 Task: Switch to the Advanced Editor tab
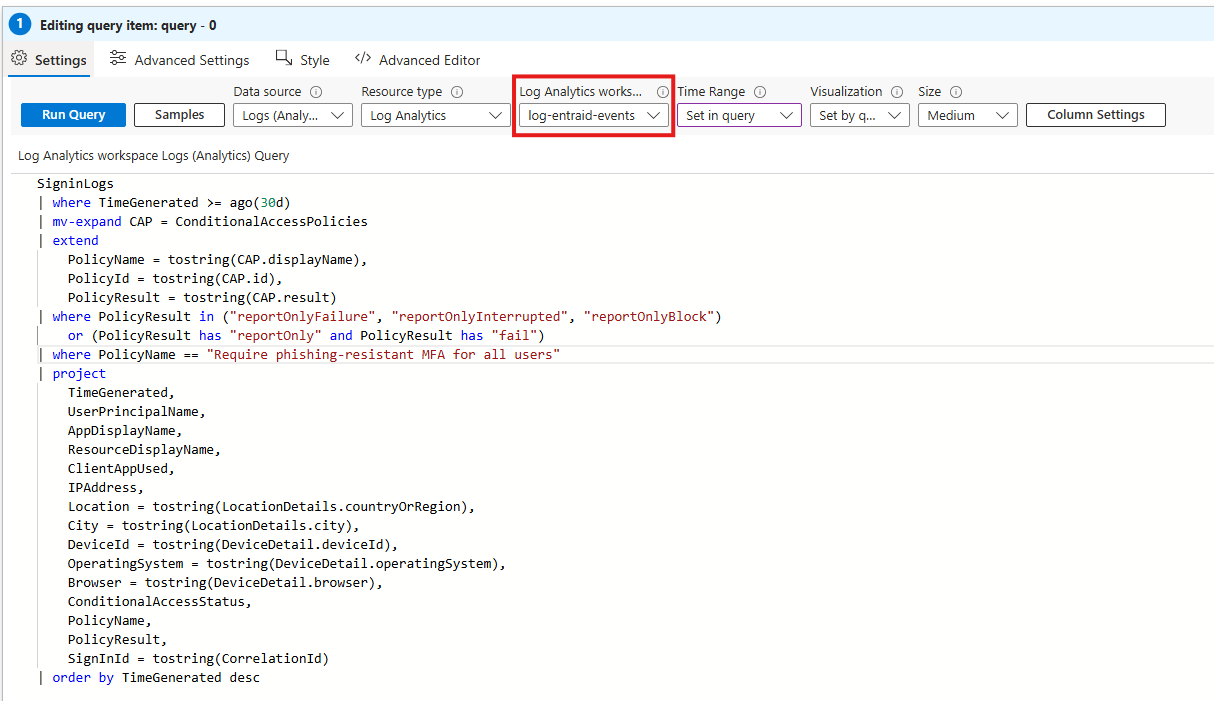(429, 59)
